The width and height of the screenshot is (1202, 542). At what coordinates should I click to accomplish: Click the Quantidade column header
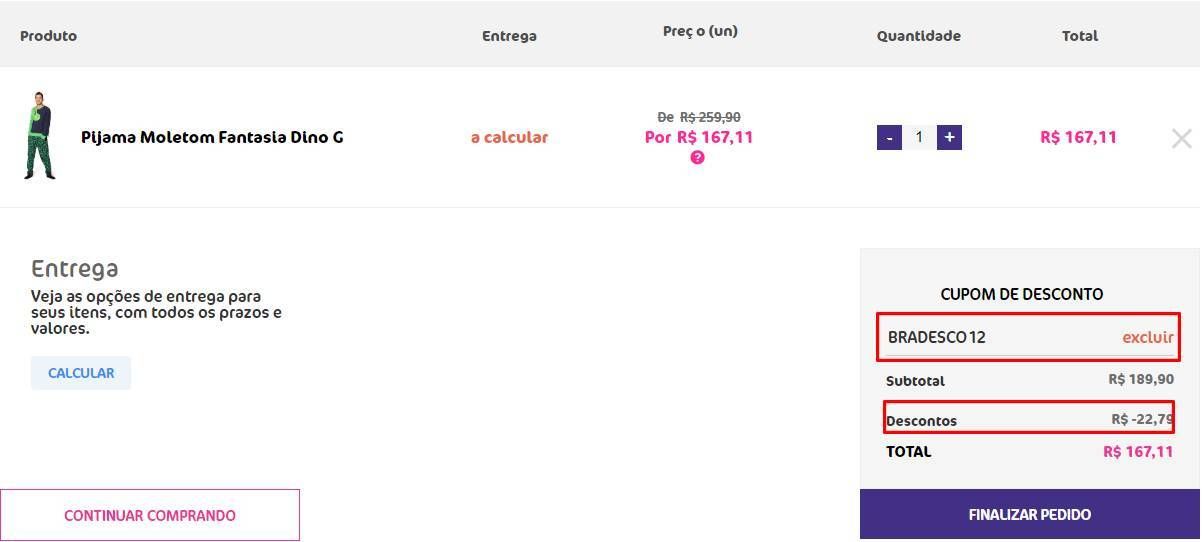click(919, 35)
